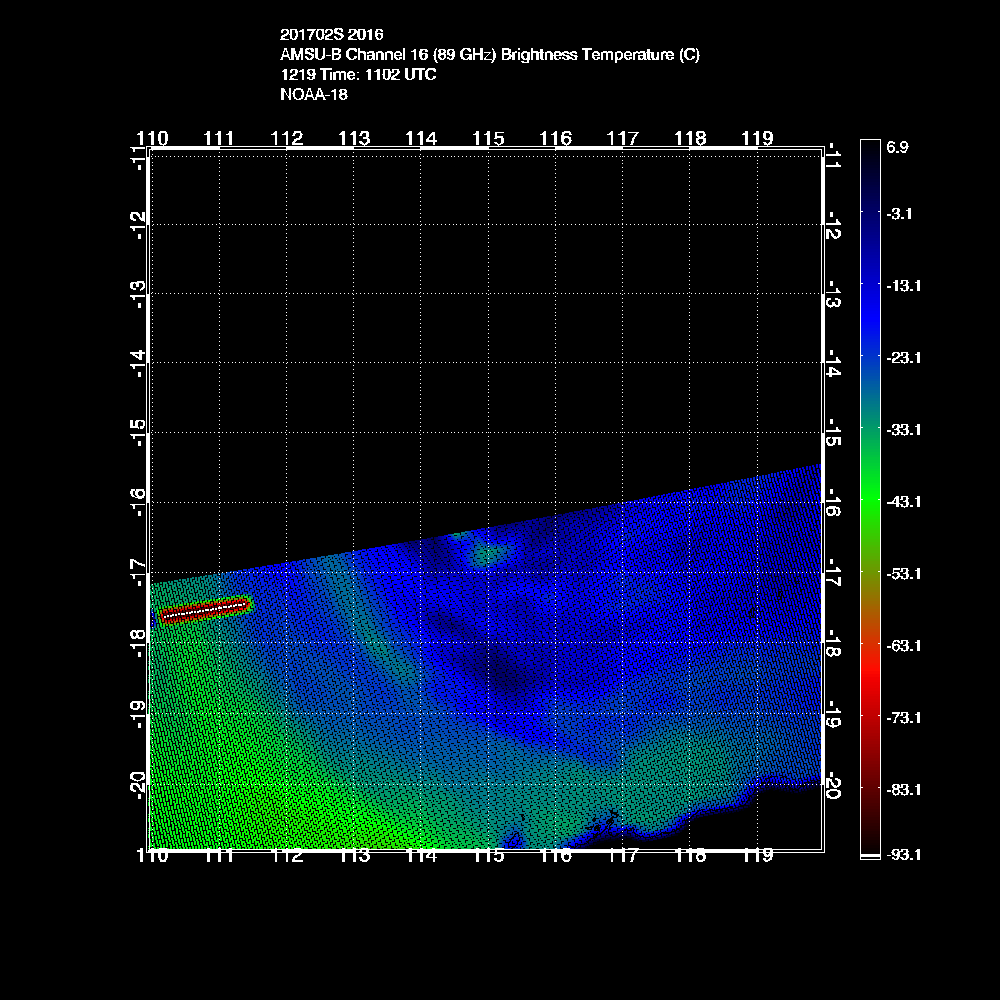Click latitude label '-11' on left axis
Screen dimensions: 1000x1000
[138, 158]
